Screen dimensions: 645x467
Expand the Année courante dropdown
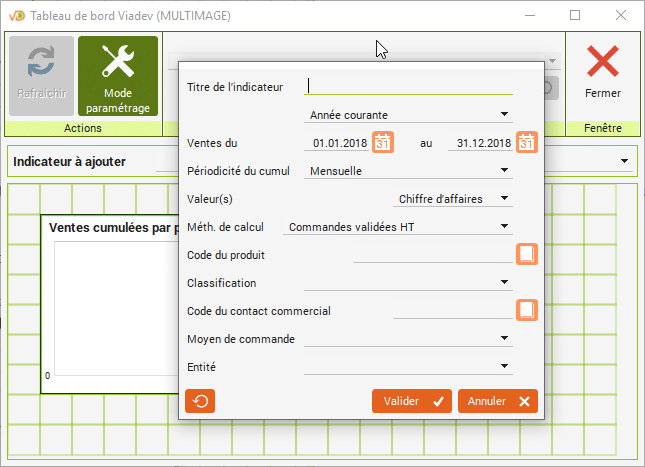click(505, 115)
